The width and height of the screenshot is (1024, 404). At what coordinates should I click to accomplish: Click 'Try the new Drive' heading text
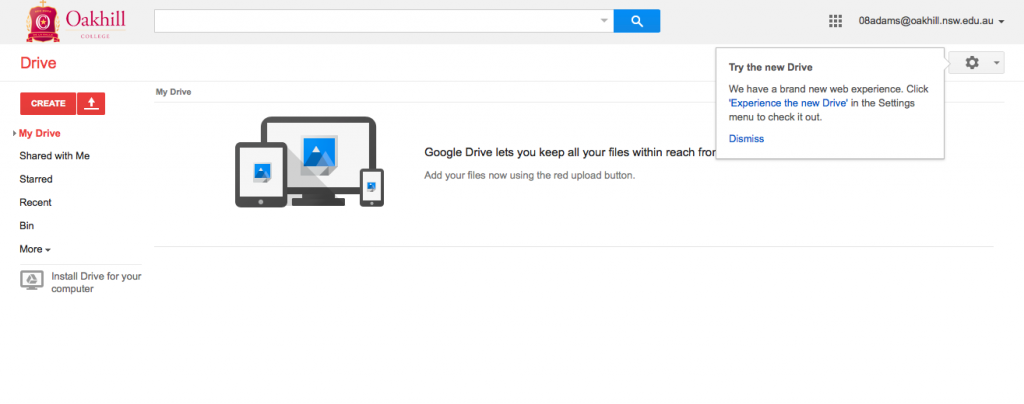point(771,67)
